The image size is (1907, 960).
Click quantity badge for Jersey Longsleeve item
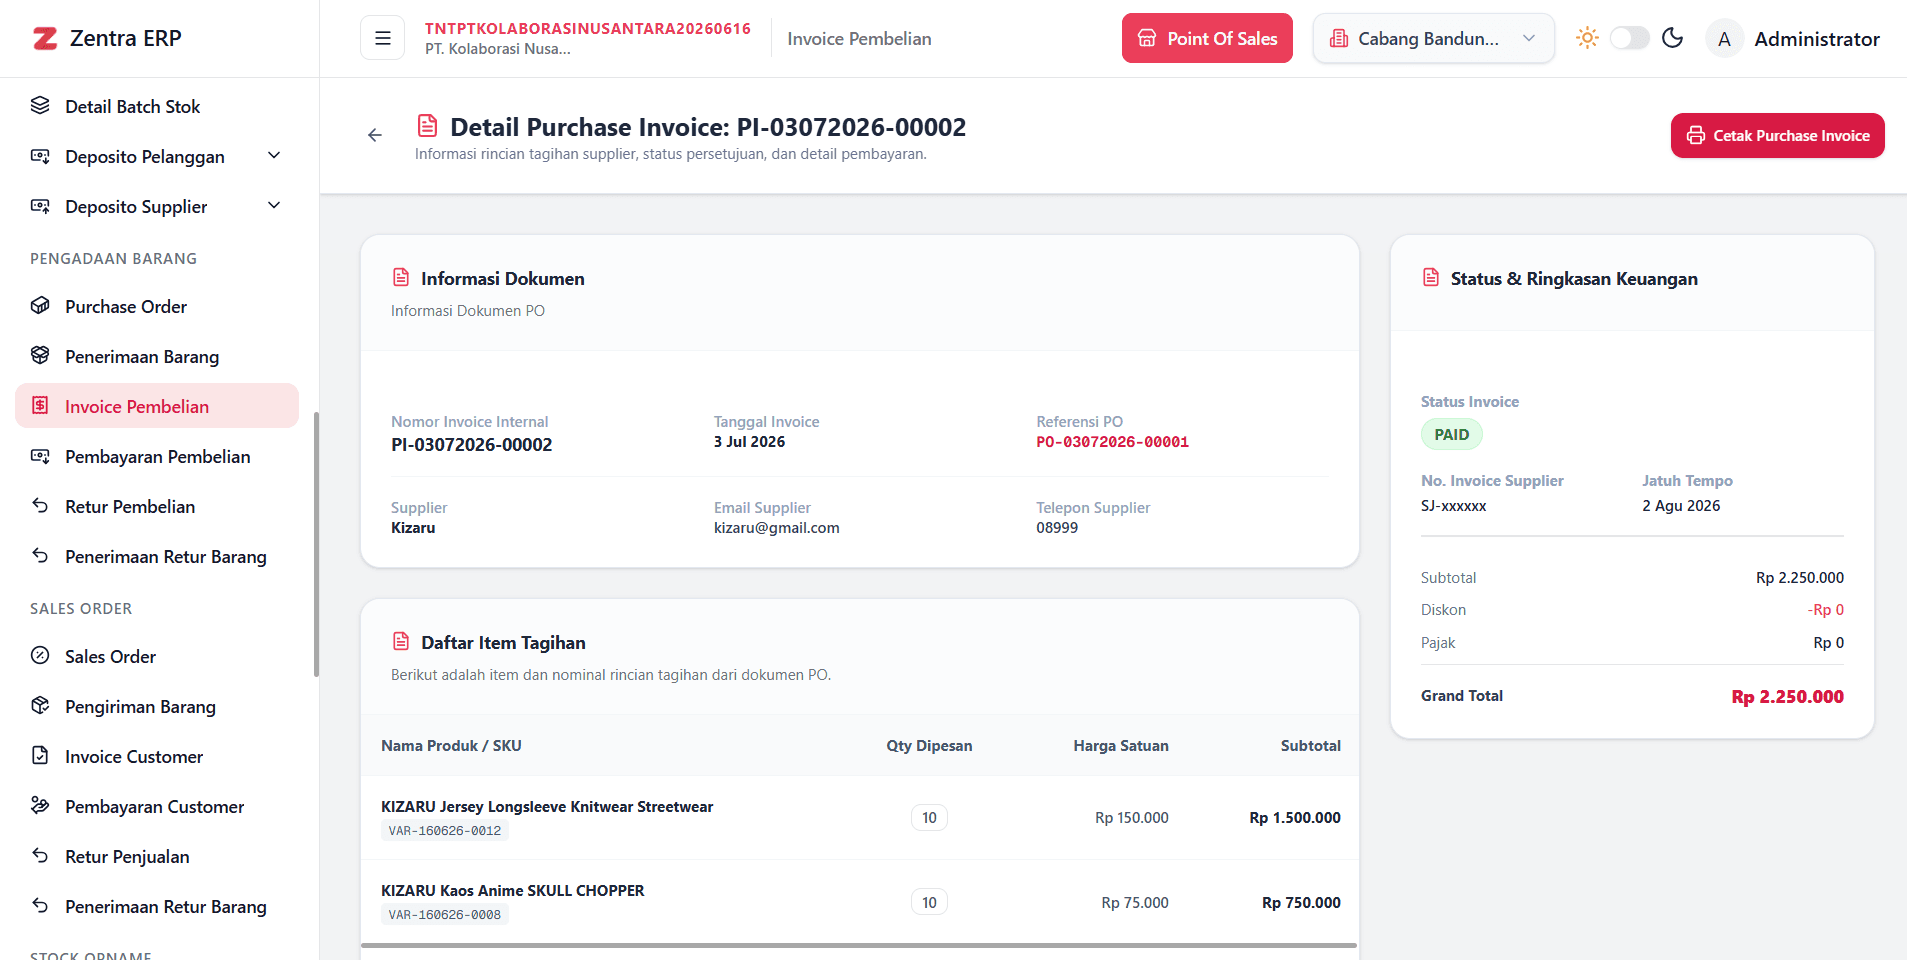[929, 817]
